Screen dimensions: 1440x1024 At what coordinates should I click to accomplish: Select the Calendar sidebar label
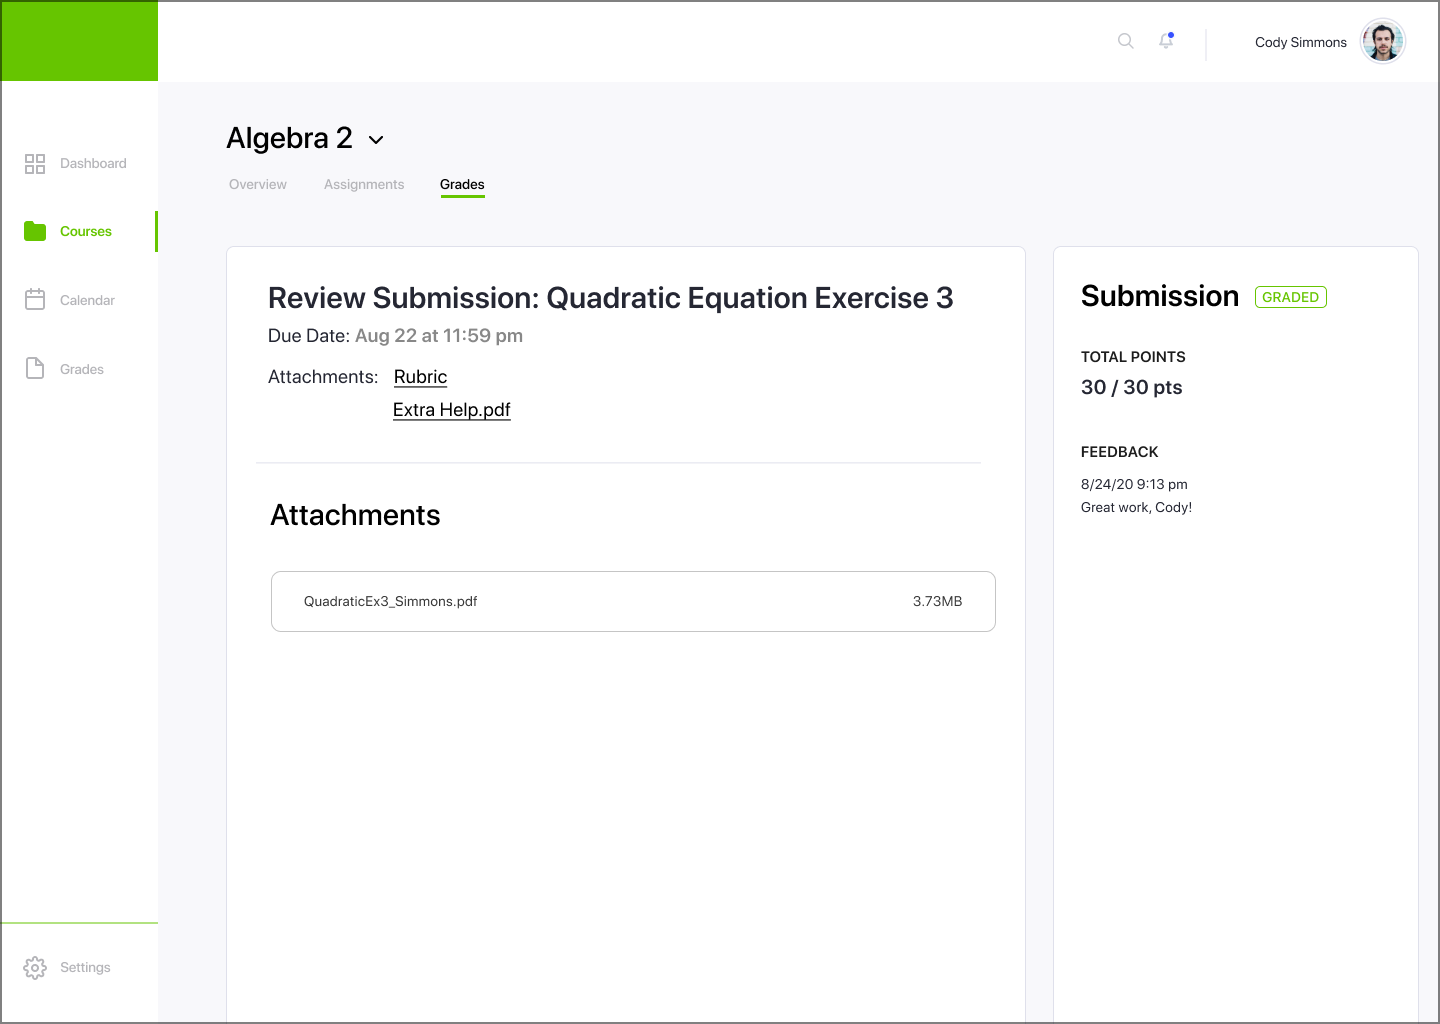click(87, 300)
